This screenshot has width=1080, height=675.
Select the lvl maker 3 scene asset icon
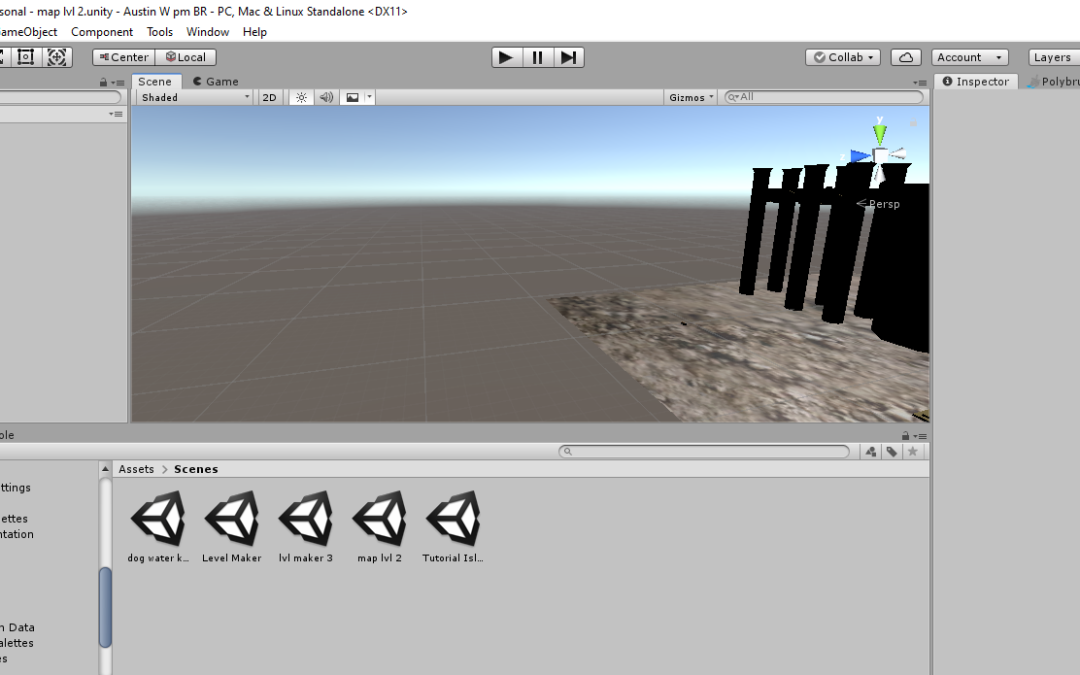(306, 519)
